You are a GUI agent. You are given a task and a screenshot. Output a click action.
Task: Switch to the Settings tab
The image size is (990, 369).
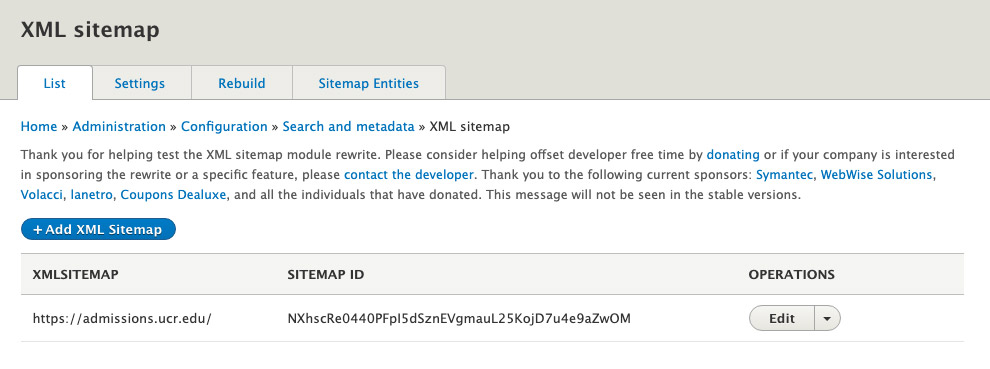tap(140, 83)
